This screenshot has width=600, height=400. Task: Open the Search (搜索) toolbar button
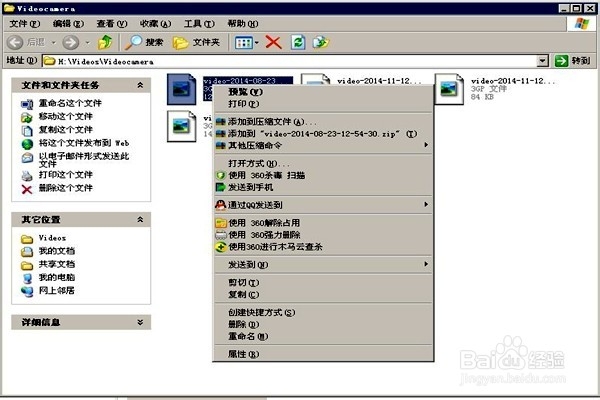(145, 42)
